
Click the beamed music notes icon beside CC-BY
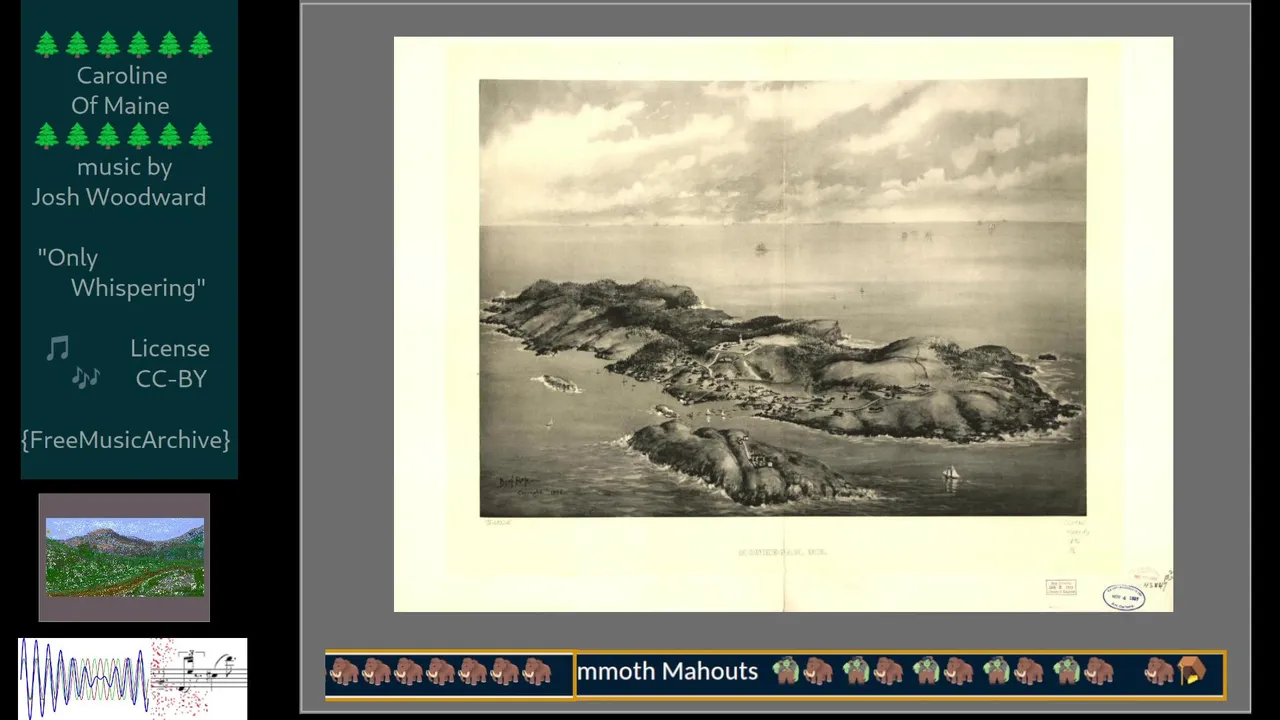pyautogui.click(x=86, y=378)
